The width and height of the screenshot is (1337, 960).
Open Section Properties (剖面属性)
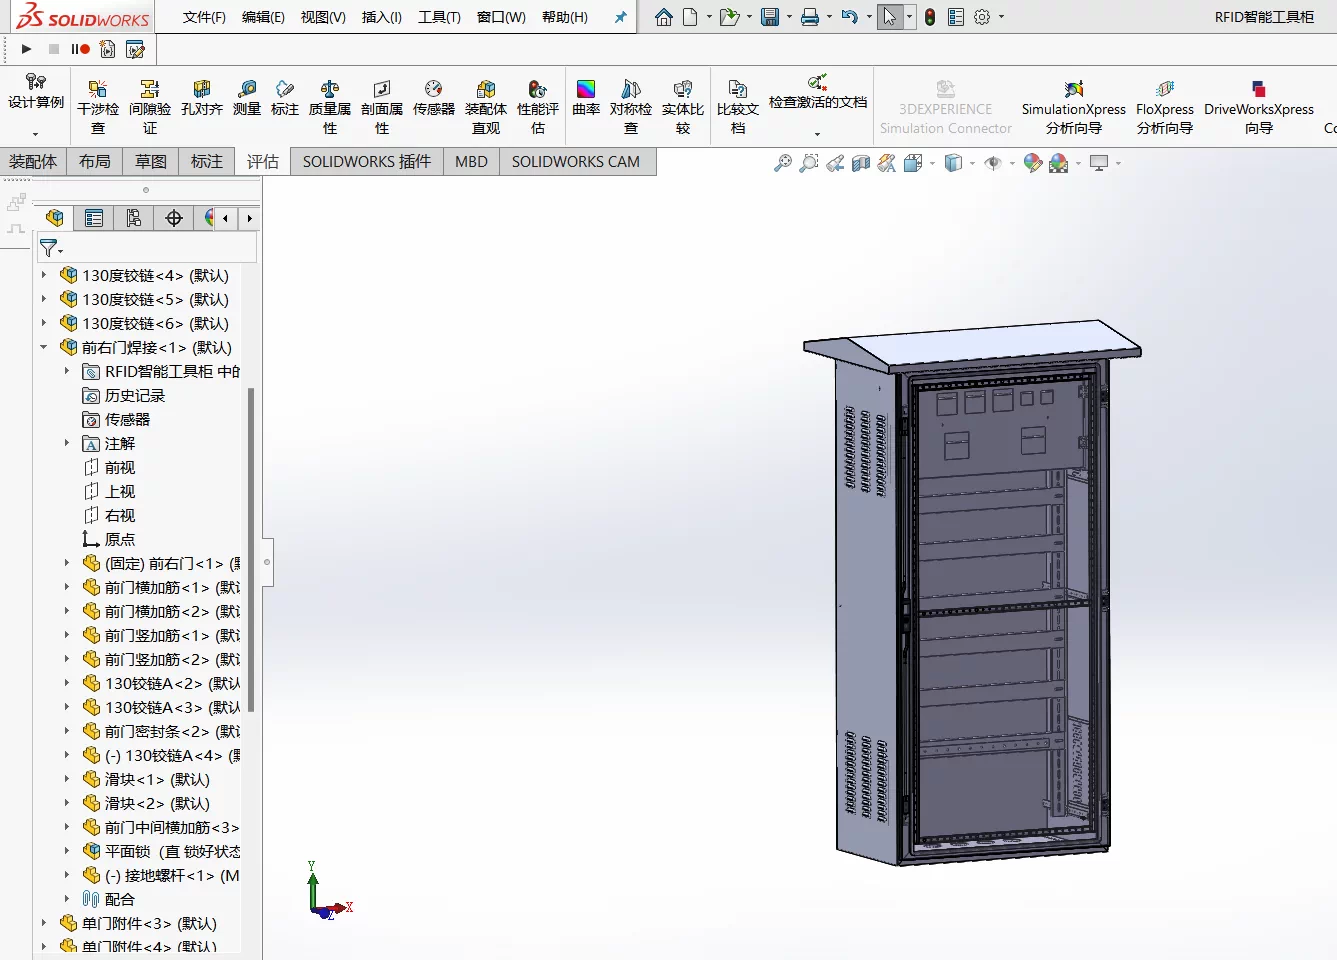381,107
